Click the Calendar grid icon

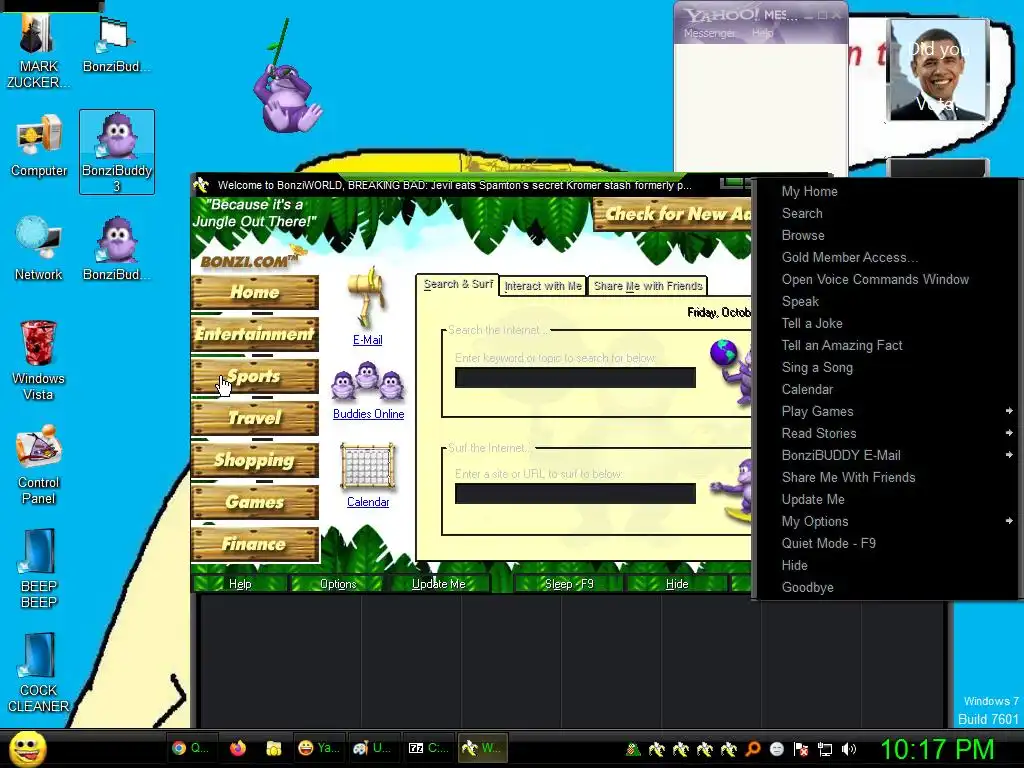pos(368,467)
